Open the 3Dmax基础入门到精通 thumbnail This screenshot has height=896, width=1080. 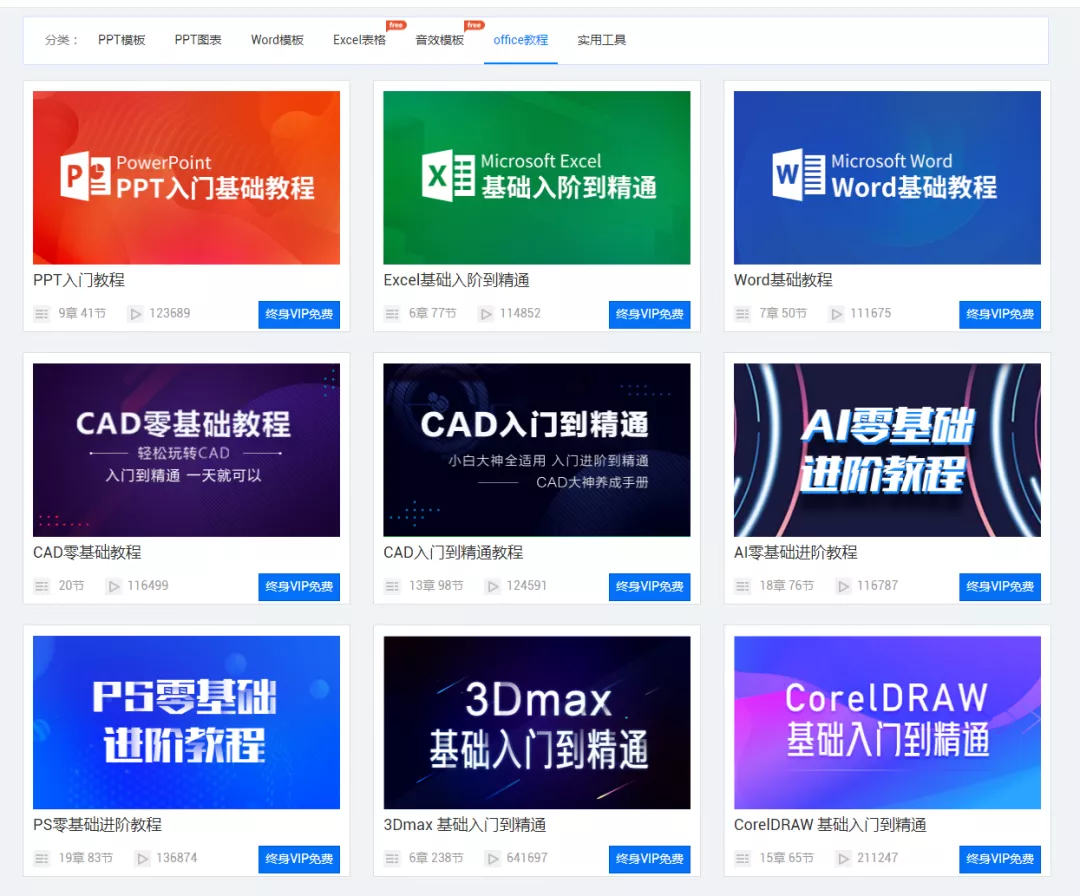point(537,722)
